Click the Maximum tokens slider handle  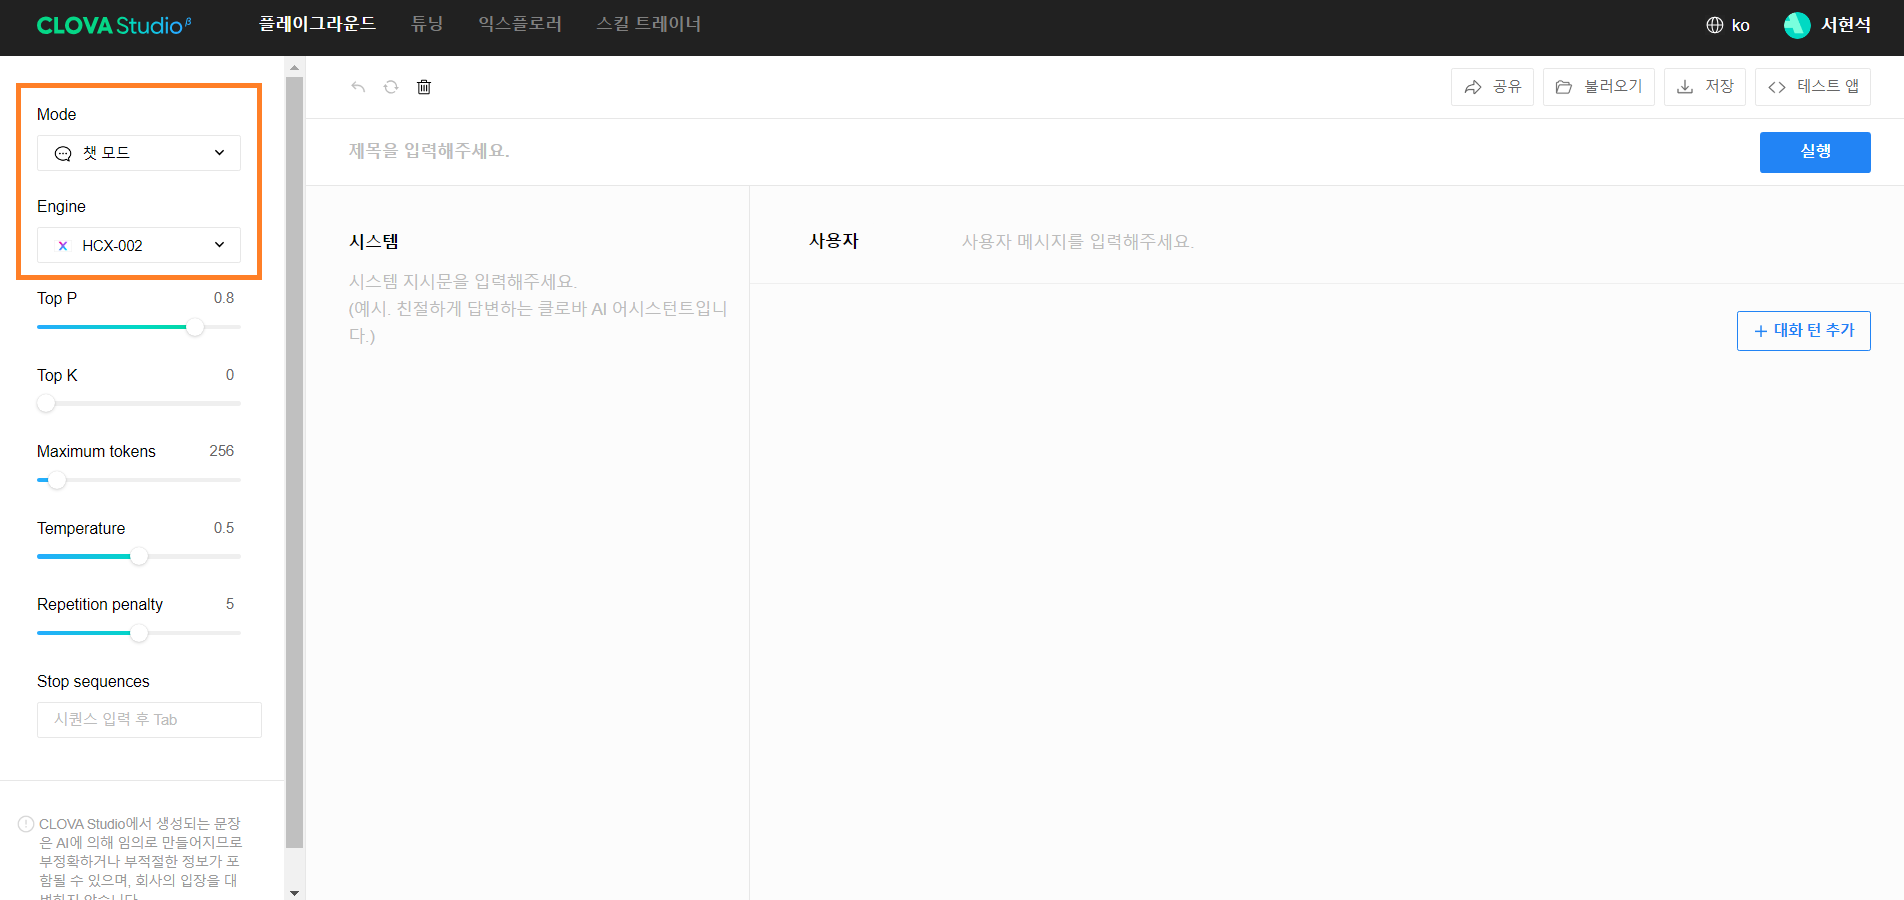pos(57,480)
